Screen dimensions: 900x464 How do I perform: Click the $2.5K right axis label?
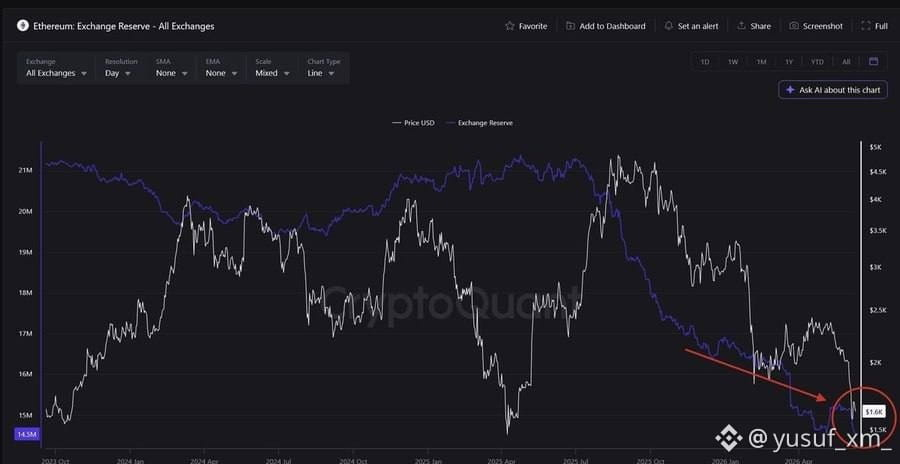click(877, 310)
